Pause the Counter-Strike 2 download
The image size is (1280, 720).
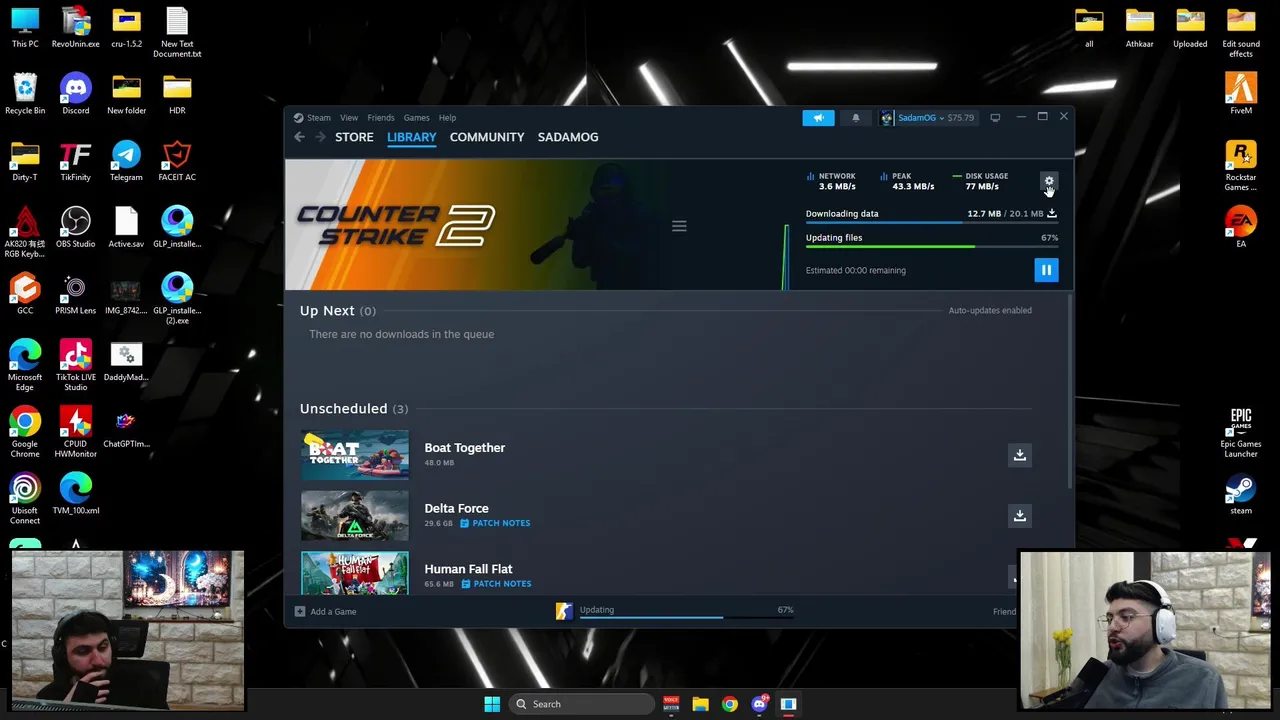1046,270
